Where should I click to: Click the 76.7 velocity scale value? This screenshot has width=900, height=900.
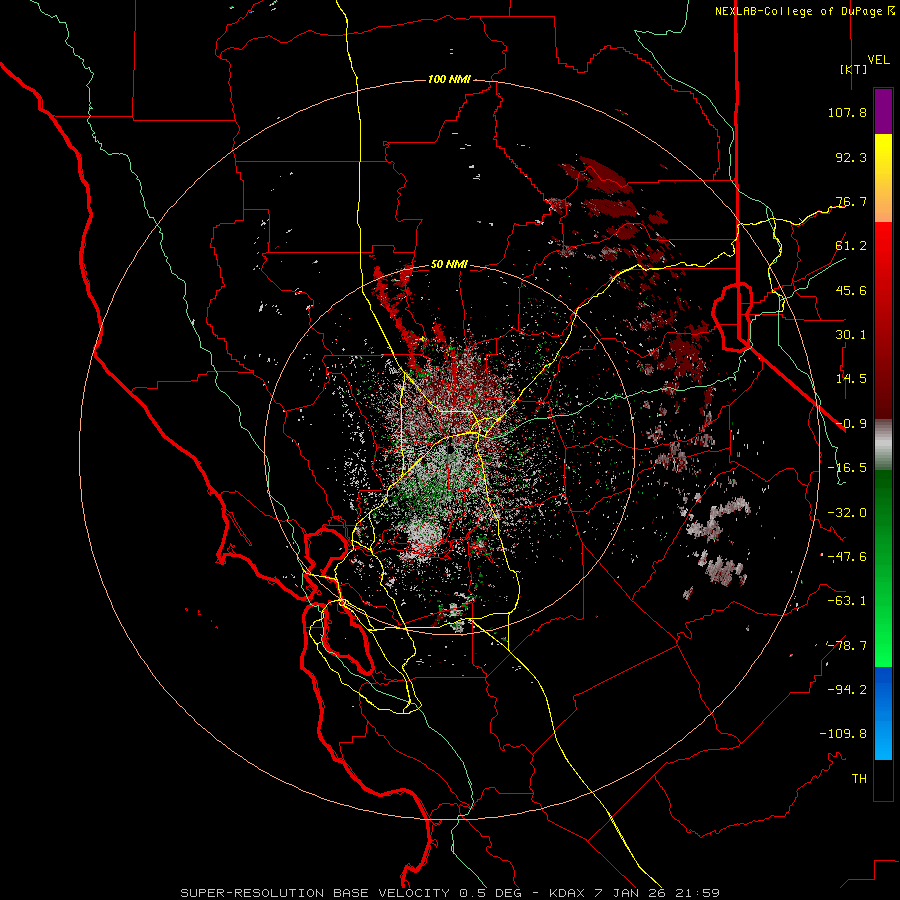coord(851,201)
